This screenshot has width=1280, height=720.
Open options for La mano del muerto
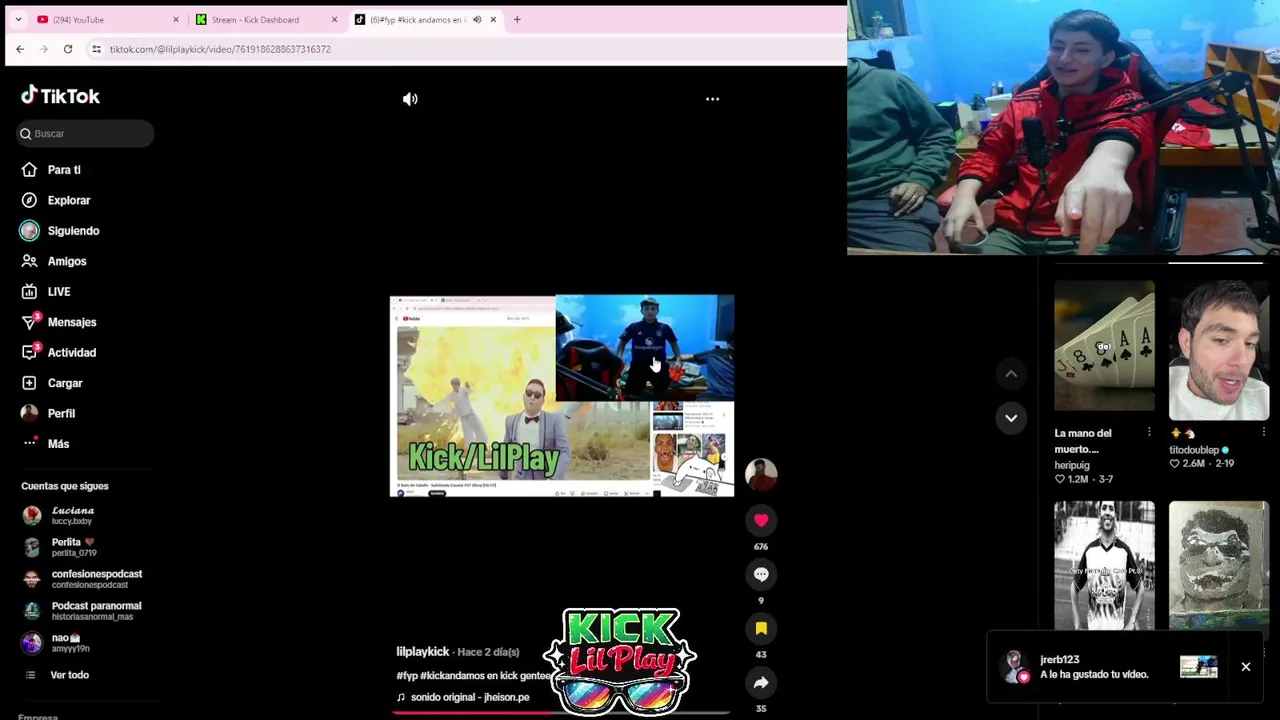pos(1149,433)
